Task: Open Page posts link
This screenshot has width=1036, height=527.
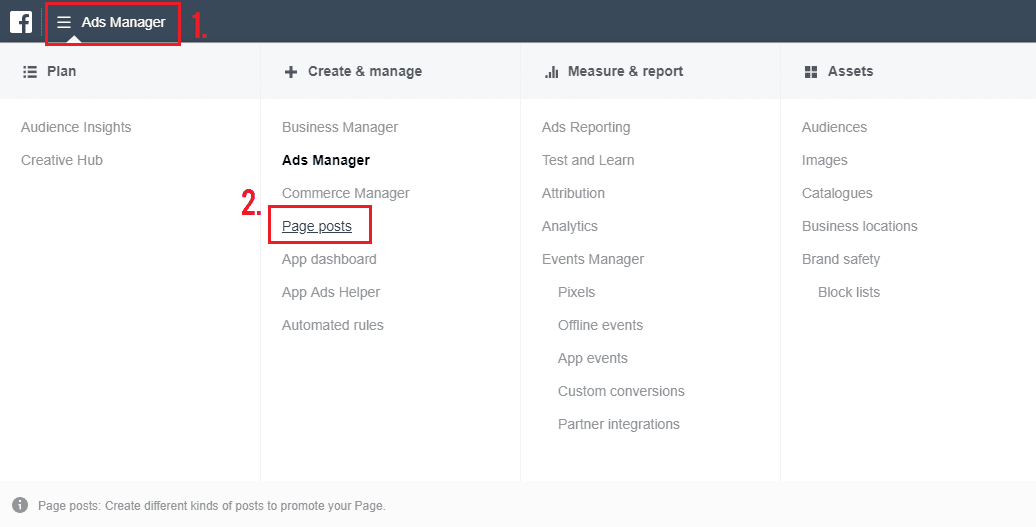Action: click(x=316, y=227)
